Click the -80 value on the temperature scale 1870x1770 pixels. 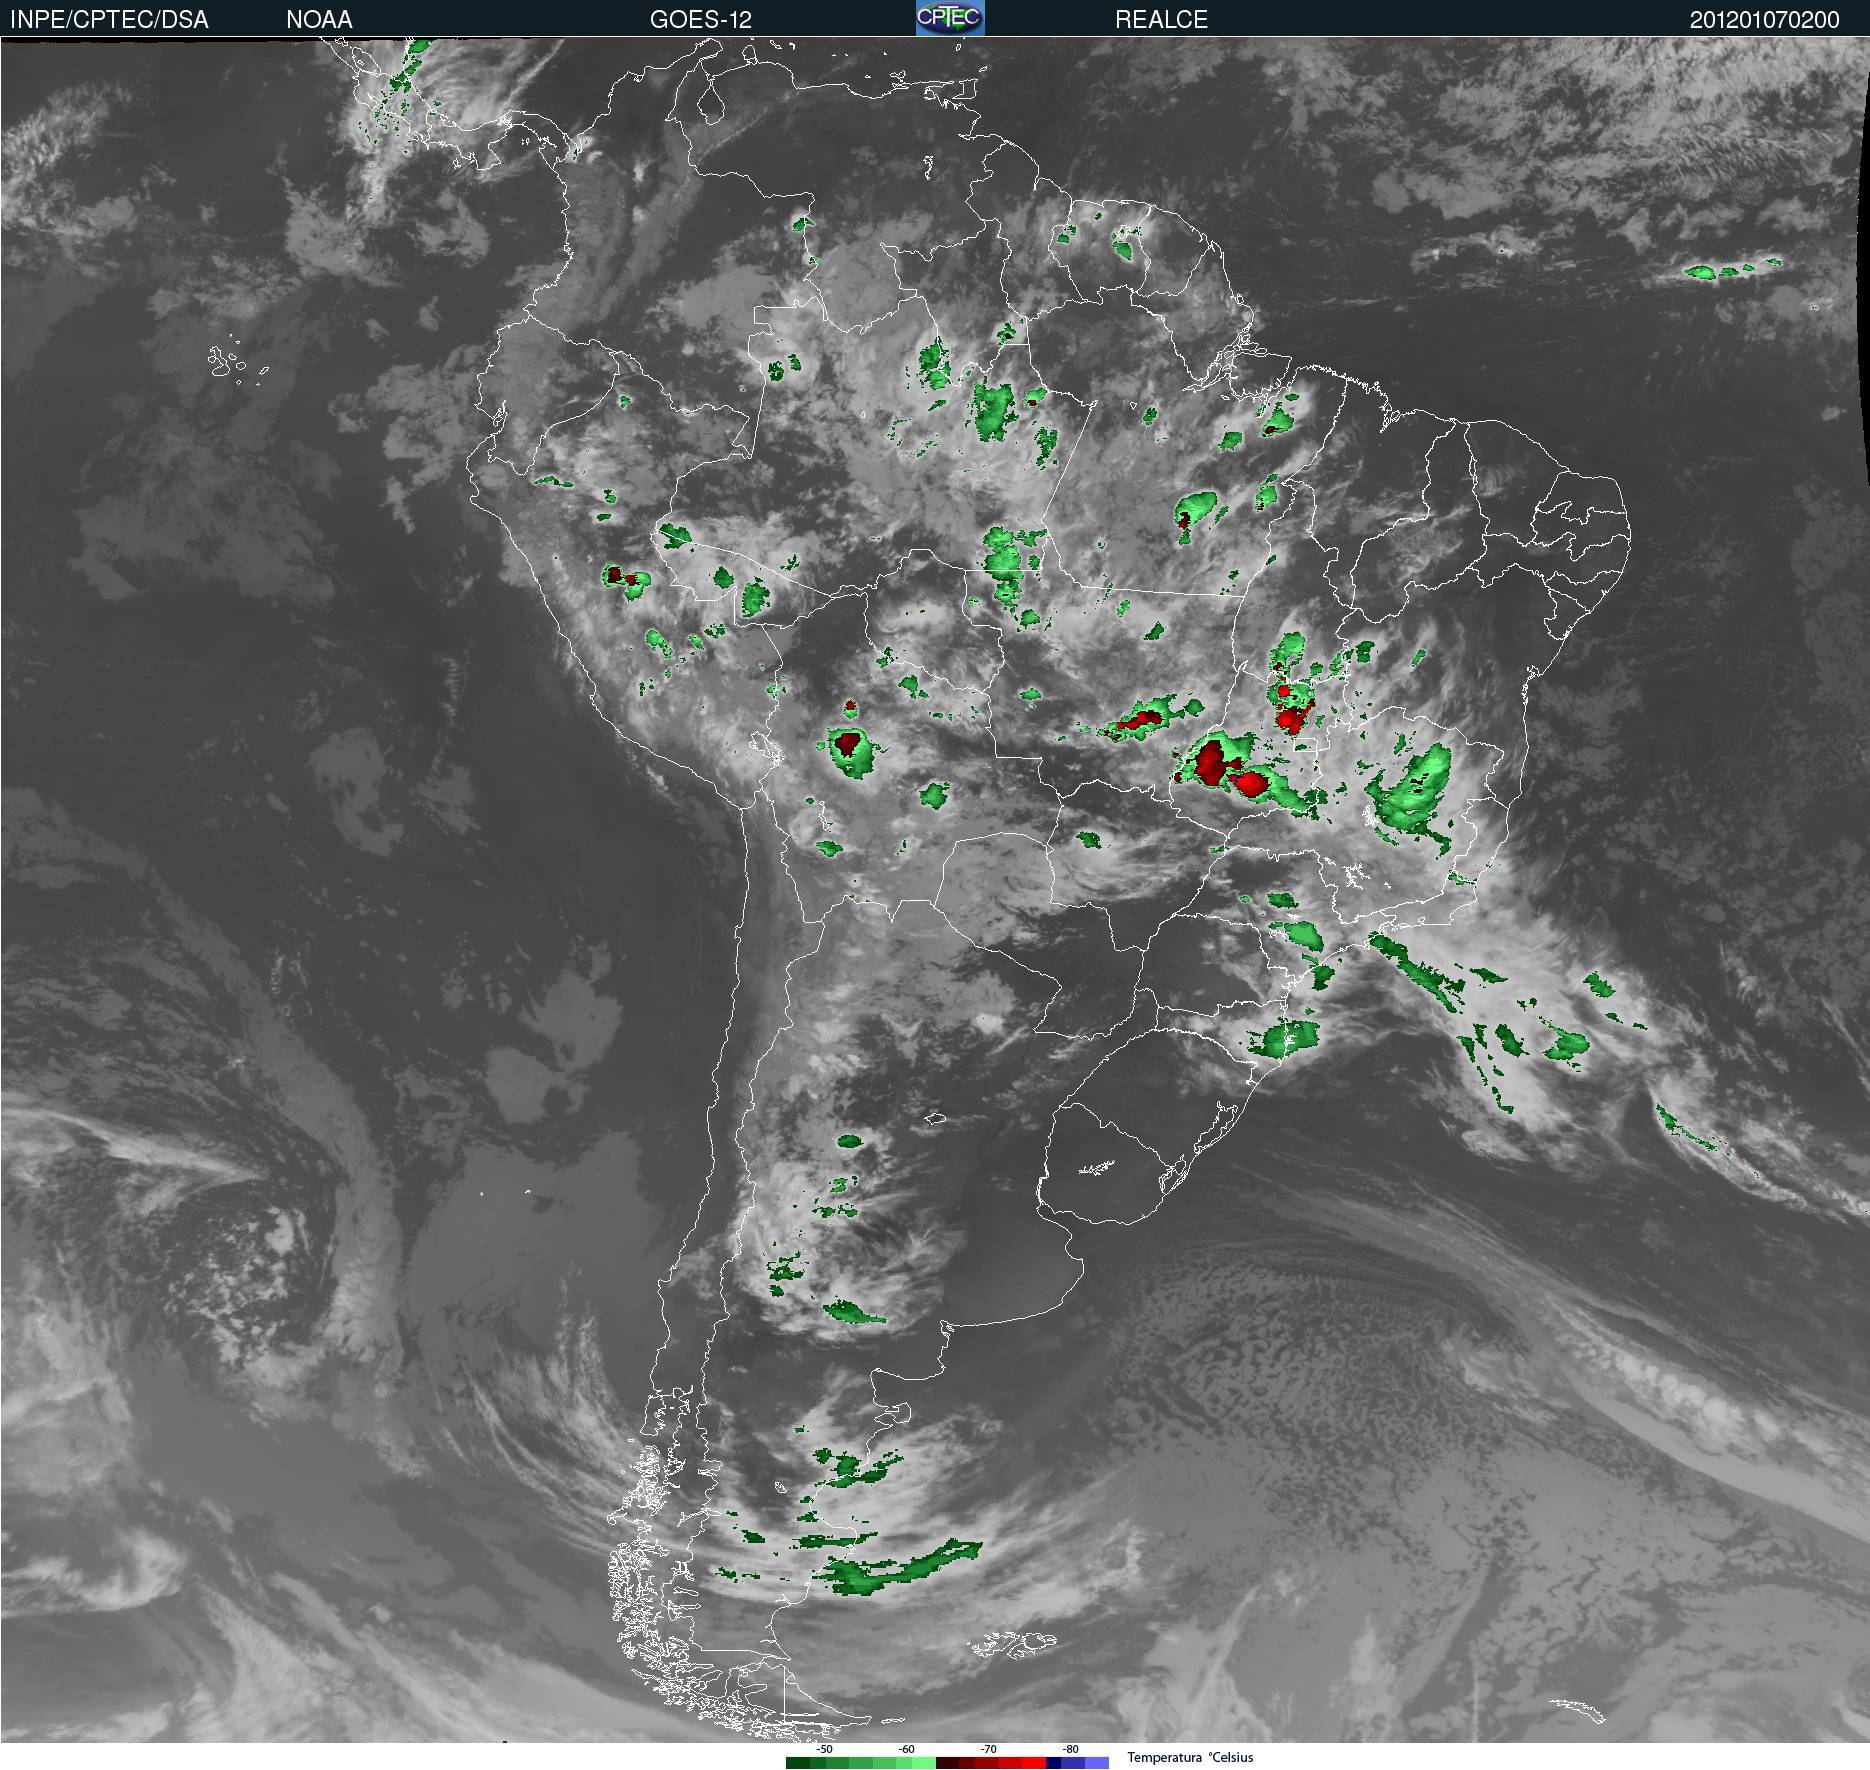1070,1749
